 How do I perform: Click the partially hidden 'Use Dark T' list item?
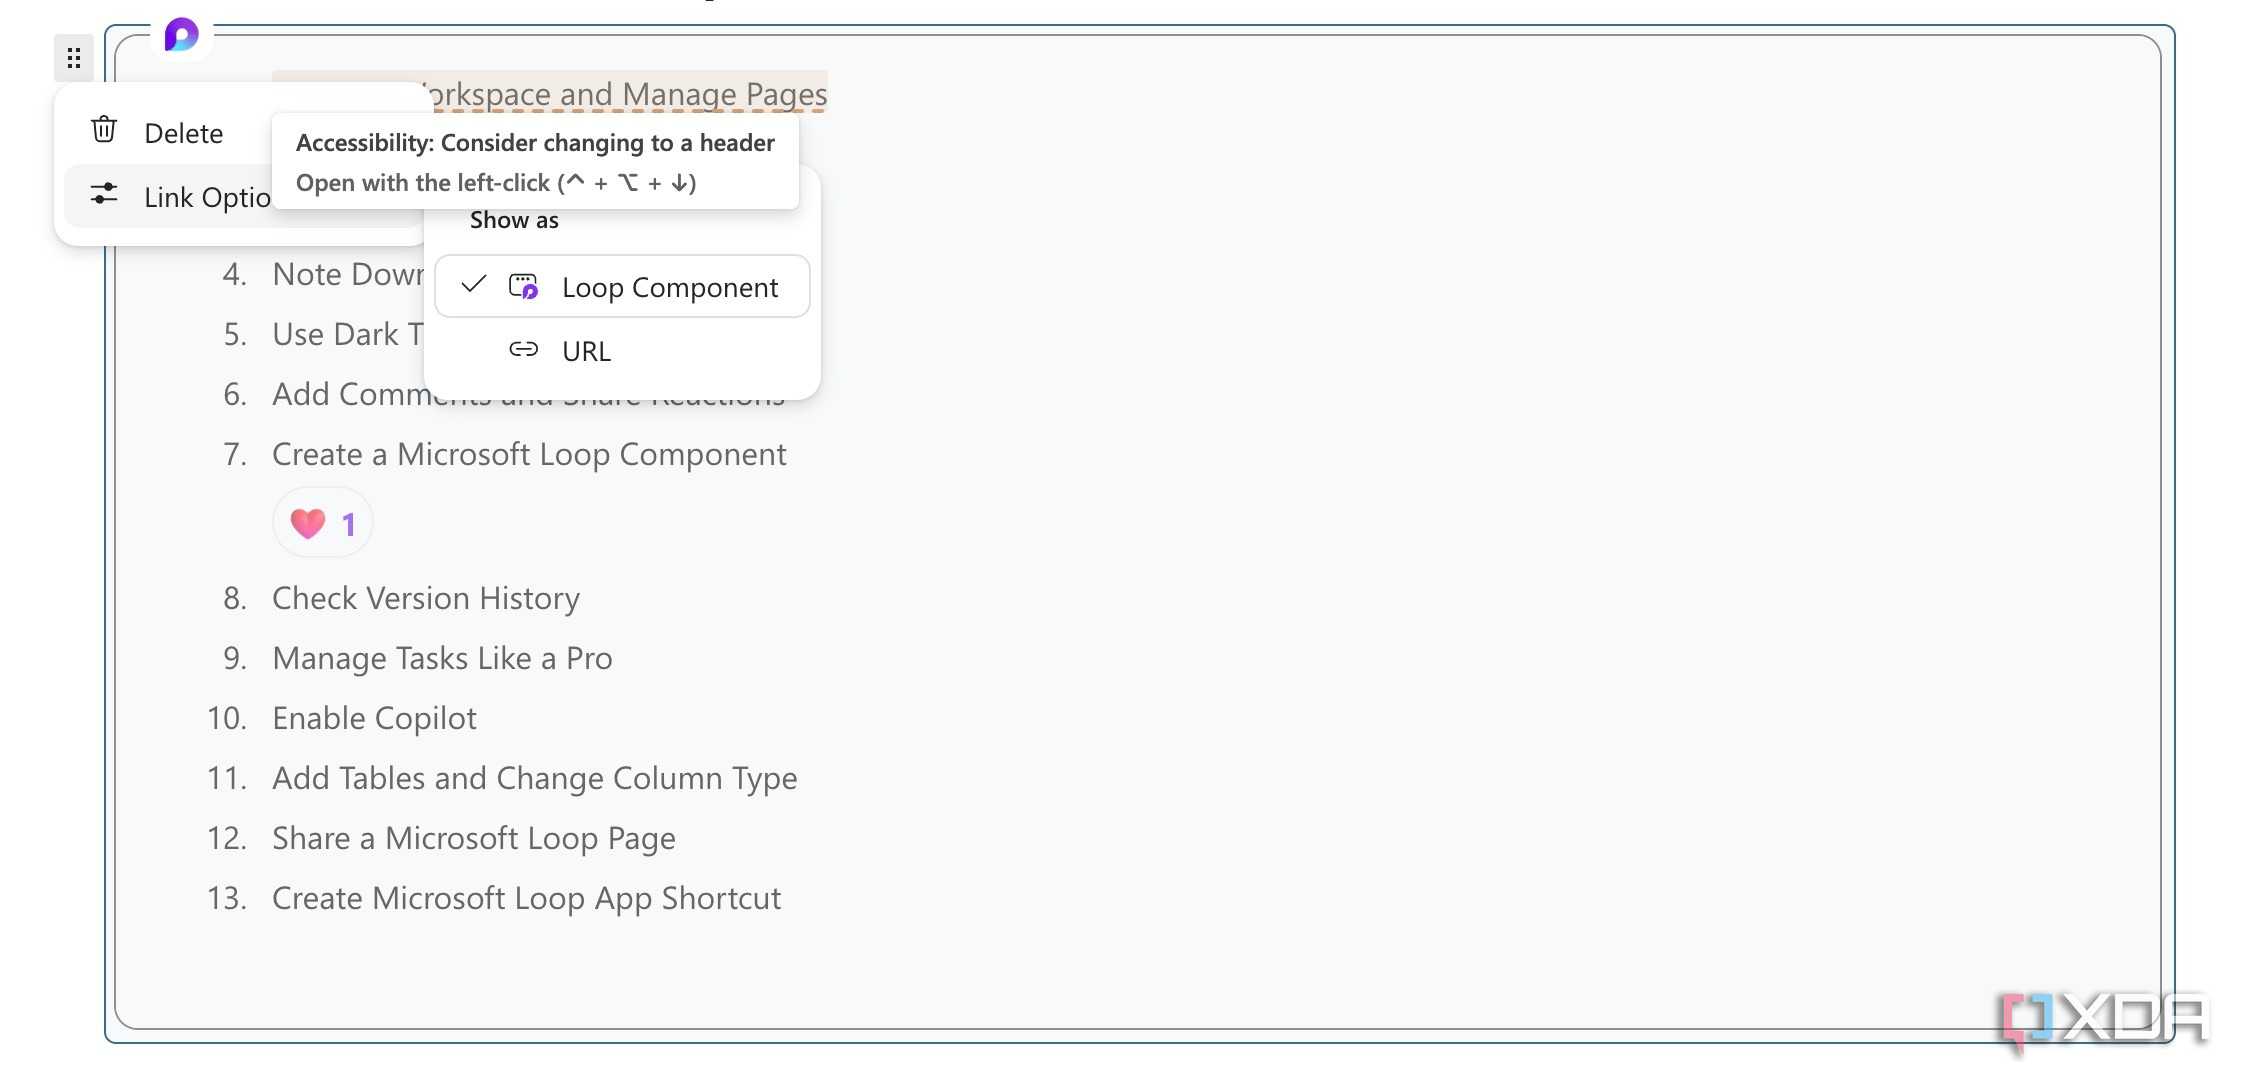click(x=348, y=334)
